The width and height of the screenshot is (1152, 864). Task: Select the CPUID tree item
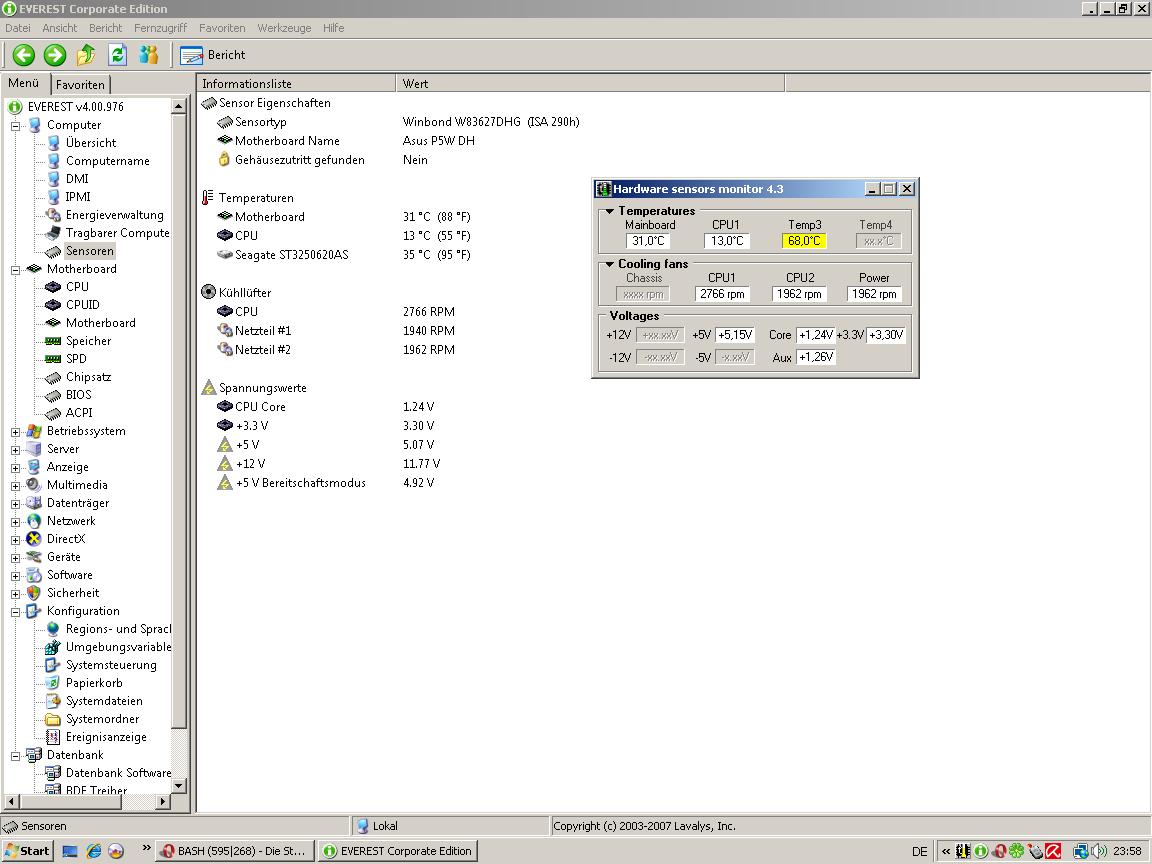pos(82,304)
